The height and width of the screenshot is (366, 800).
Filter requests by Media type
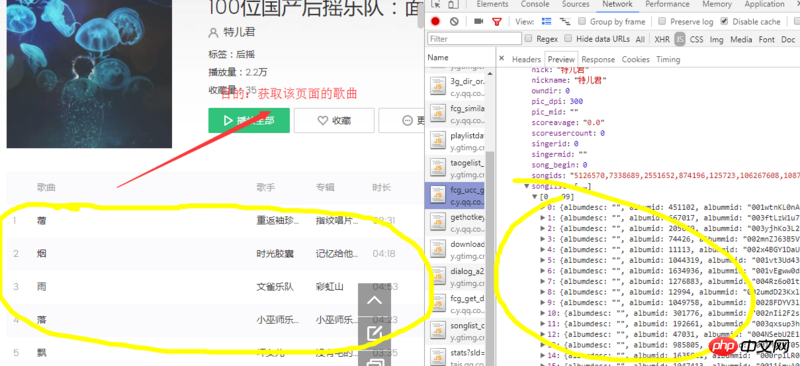741,39
